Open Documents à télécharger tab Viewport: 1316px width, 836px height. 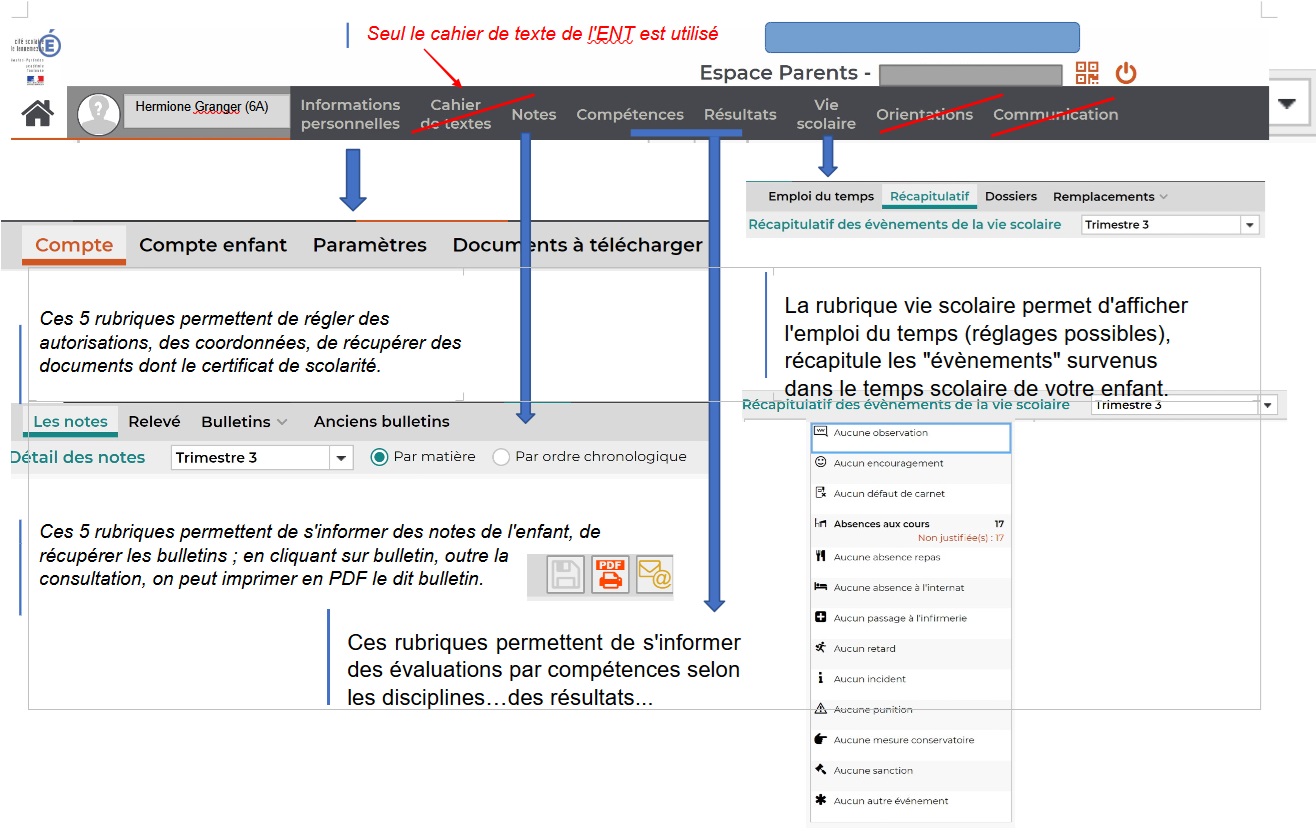pyautogui.click(x=577, y=245)
